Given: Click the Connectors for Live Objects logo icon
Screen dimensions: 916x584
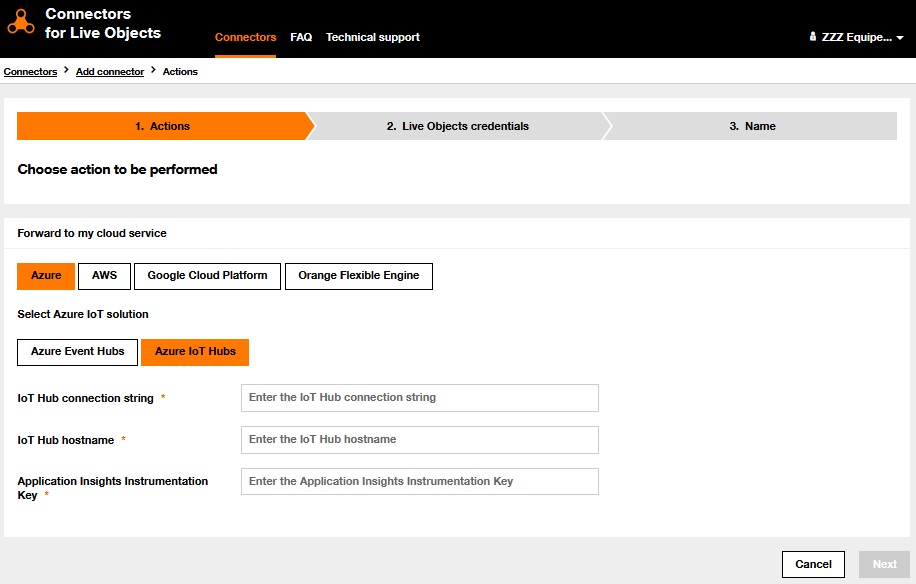Looking at the screenshot, I should tap(21, 22).
